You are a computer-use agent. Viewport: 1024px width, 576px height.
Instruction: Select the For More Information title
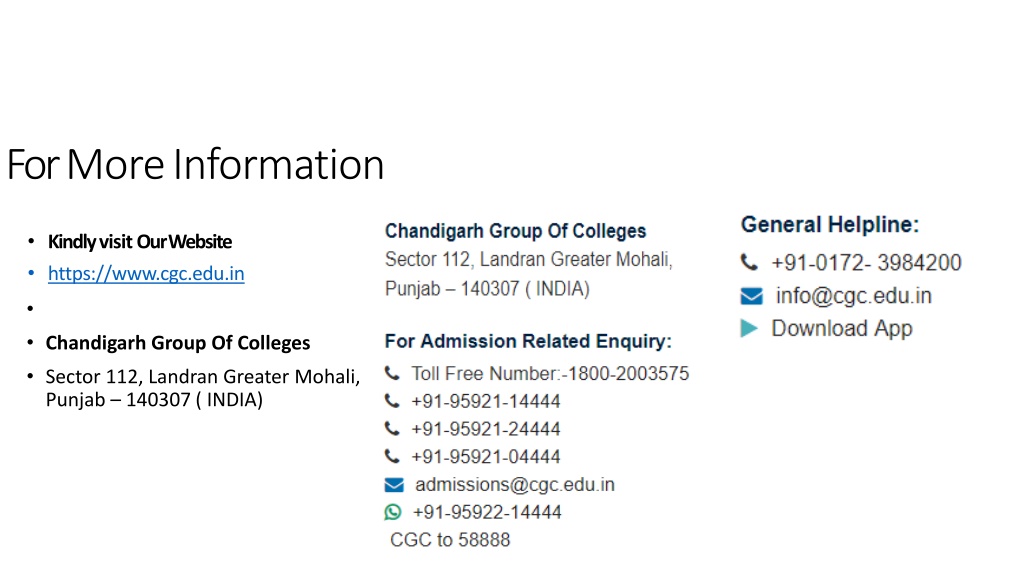(x=195, y=164)
